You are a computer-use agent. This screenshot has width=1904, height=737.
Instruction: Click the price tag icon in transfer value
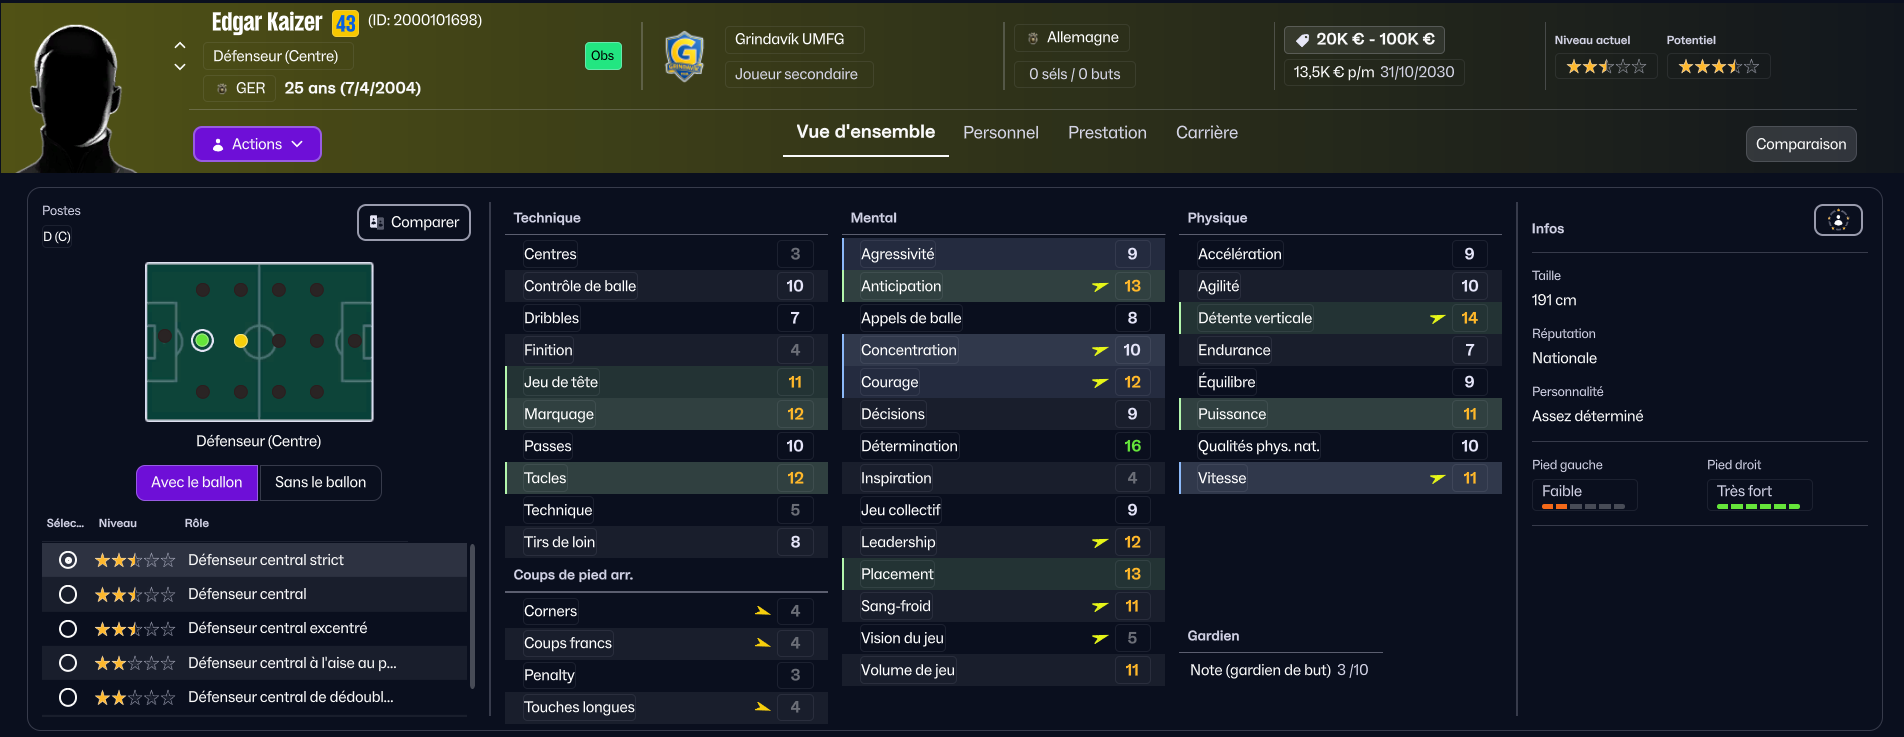1302,39
